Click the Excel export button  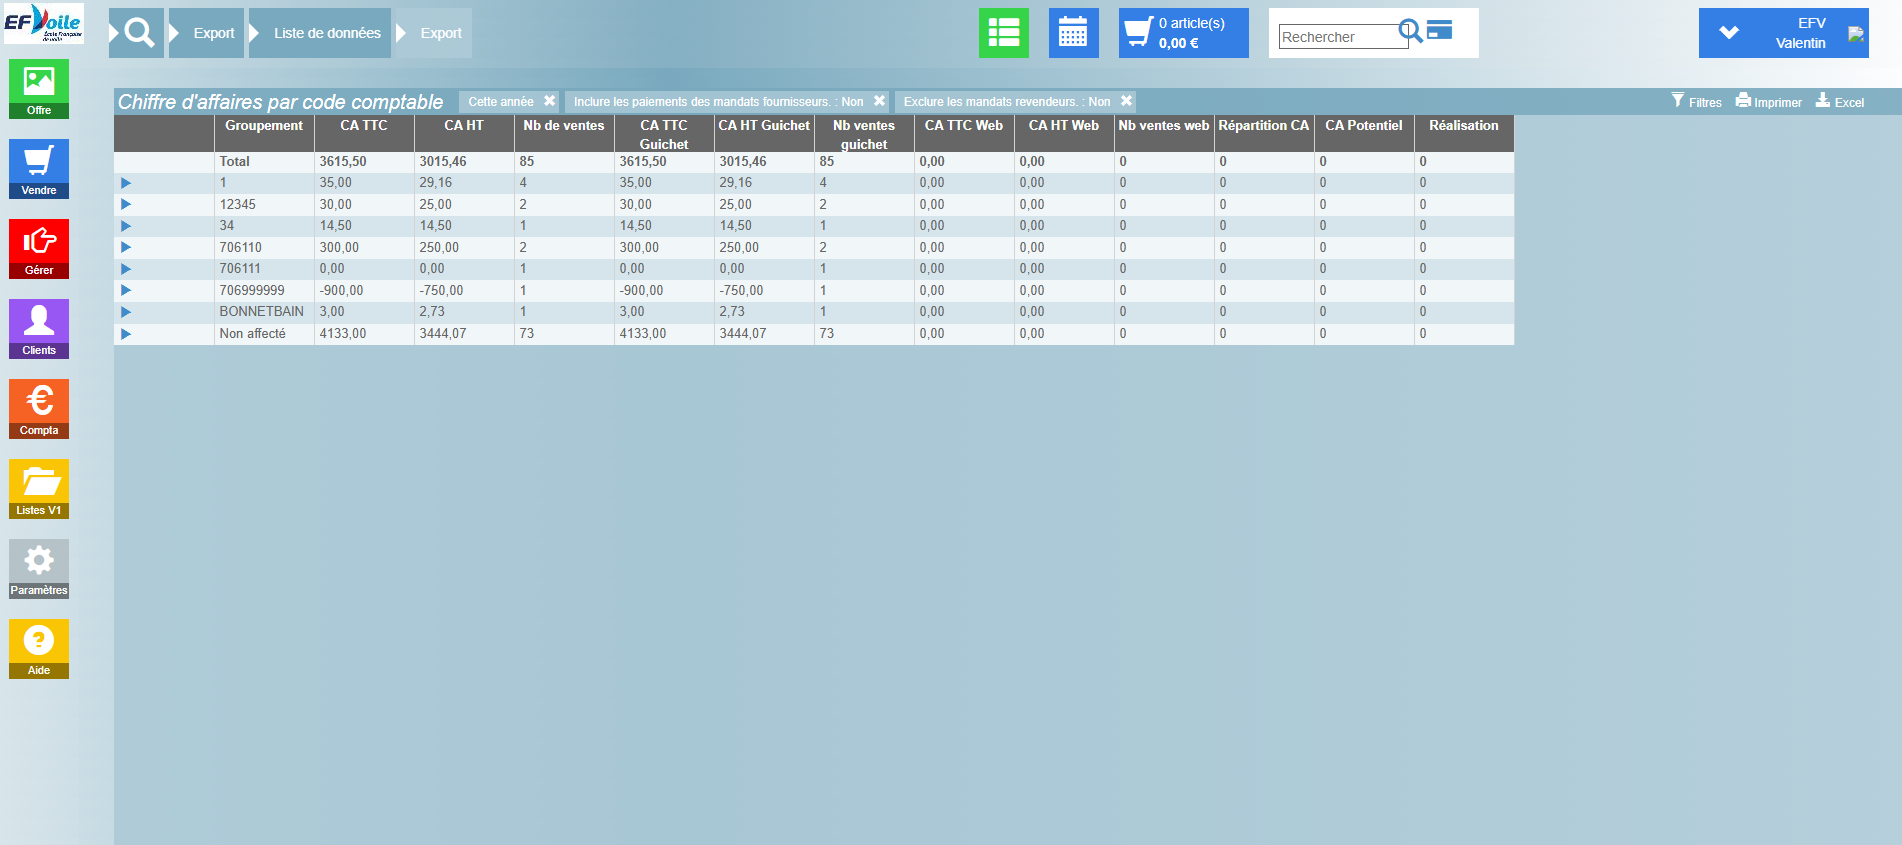tap(1840, 102)
